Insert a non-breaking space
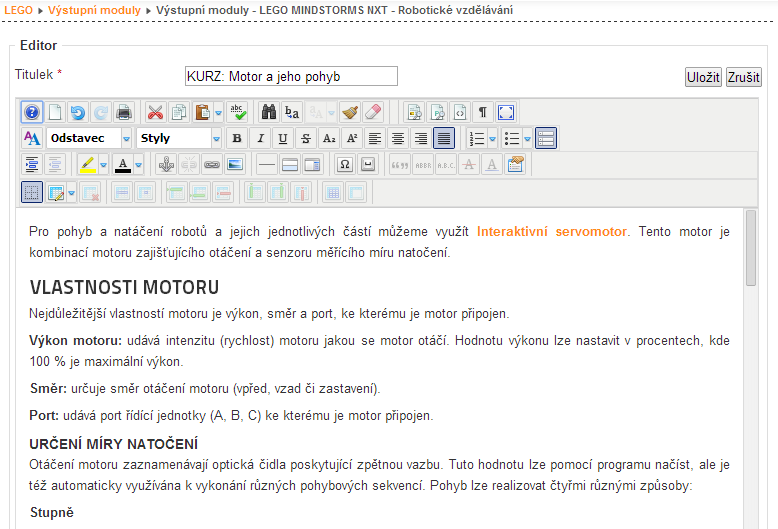This screenshot has height=529, width=778. [368, 164]
